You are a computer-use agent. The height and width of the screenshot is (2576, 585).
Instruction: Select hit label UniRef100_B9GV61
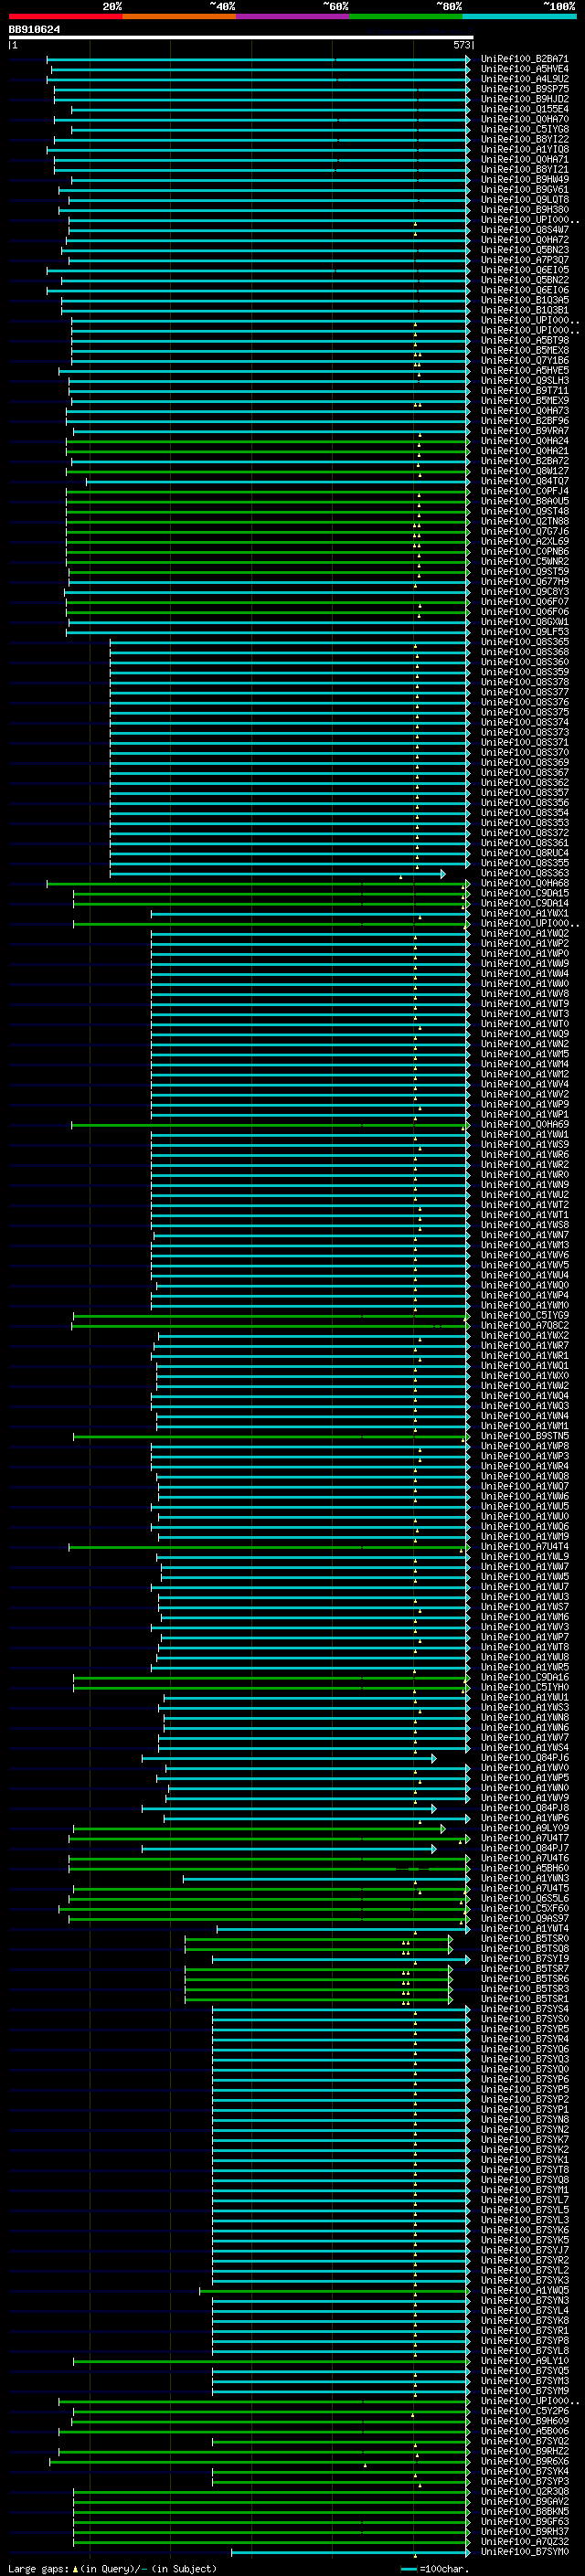pos(524,190)
